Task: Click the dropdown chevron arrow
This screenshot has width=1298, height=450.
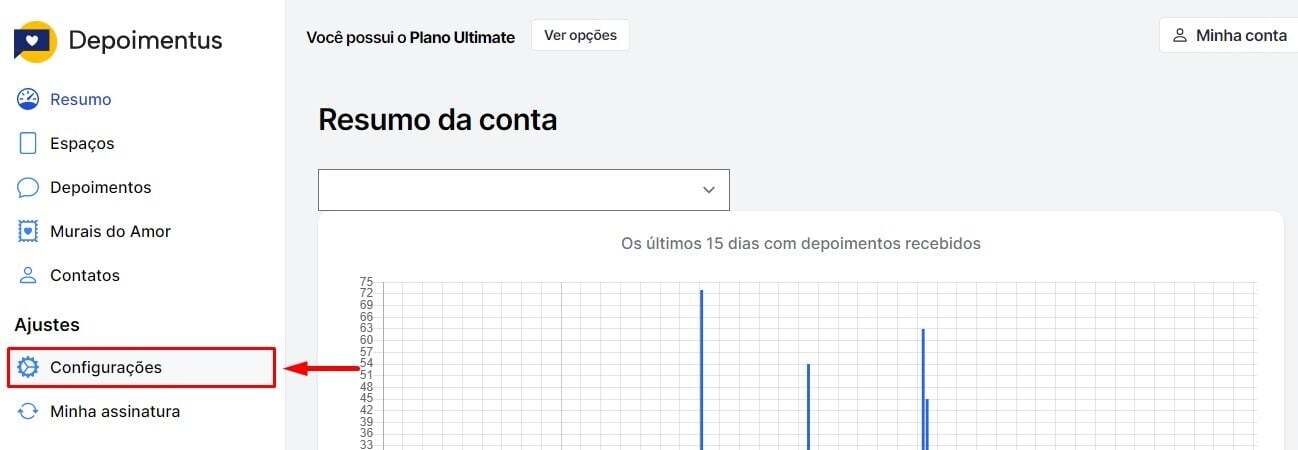Action: 709,190
